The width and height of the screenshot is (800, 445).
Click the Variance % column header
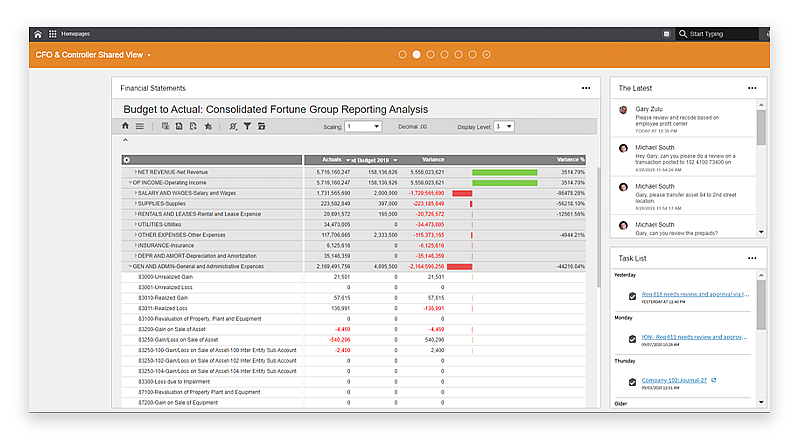coord(570,160)
